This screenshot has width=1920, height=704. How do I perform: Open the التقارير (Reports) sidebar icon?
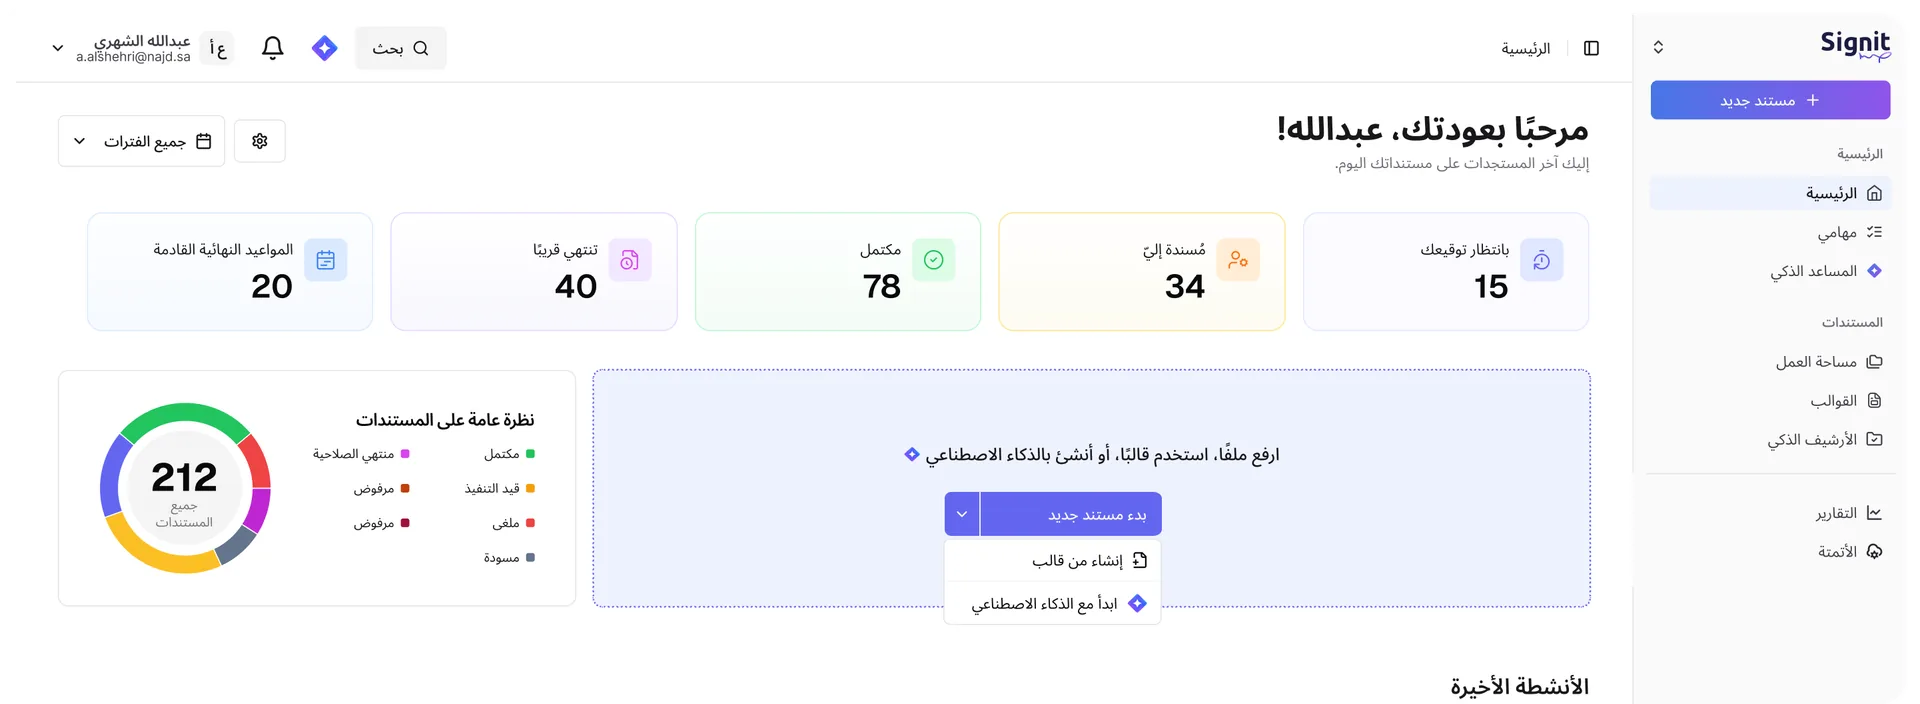point(1874,512)
